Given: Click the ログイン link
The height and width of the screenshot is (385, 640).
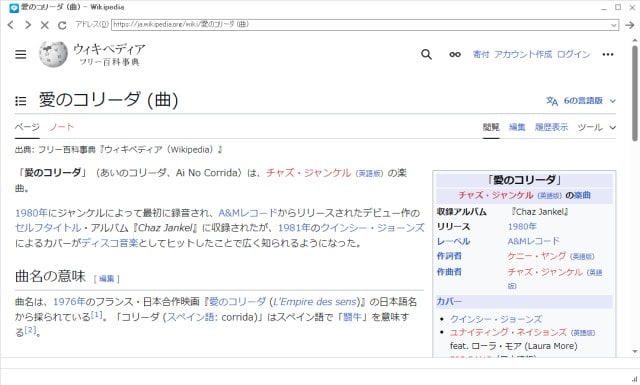Looking at the screenshot, I should pos(573,54).
